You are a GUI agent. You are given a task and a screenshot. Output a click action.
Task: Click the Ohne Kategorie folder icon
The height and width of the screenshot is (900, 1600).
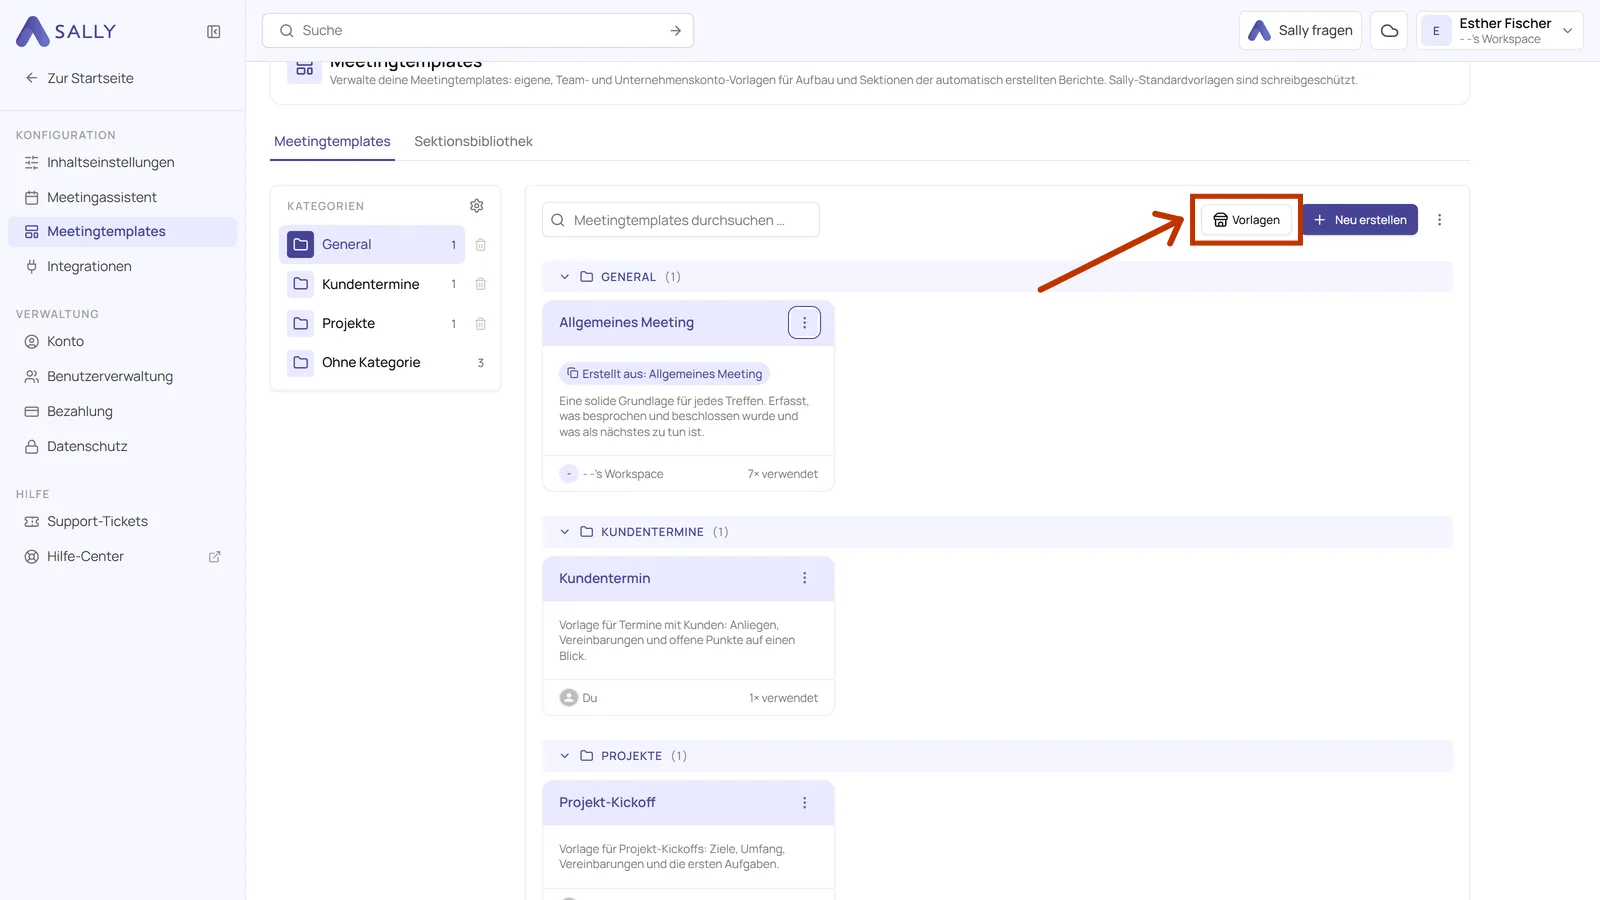click(x=301, y=363)
